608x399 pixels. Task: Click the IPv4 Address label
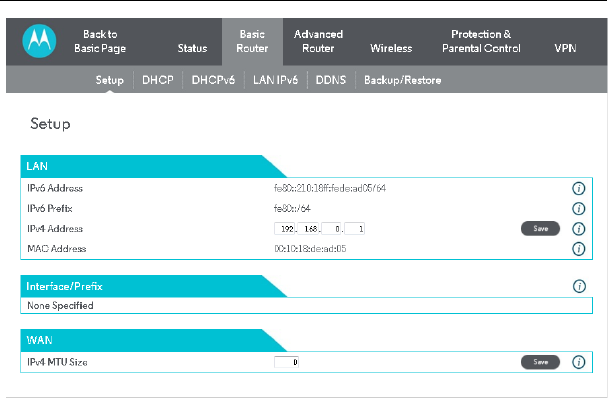tap(55, 229)
